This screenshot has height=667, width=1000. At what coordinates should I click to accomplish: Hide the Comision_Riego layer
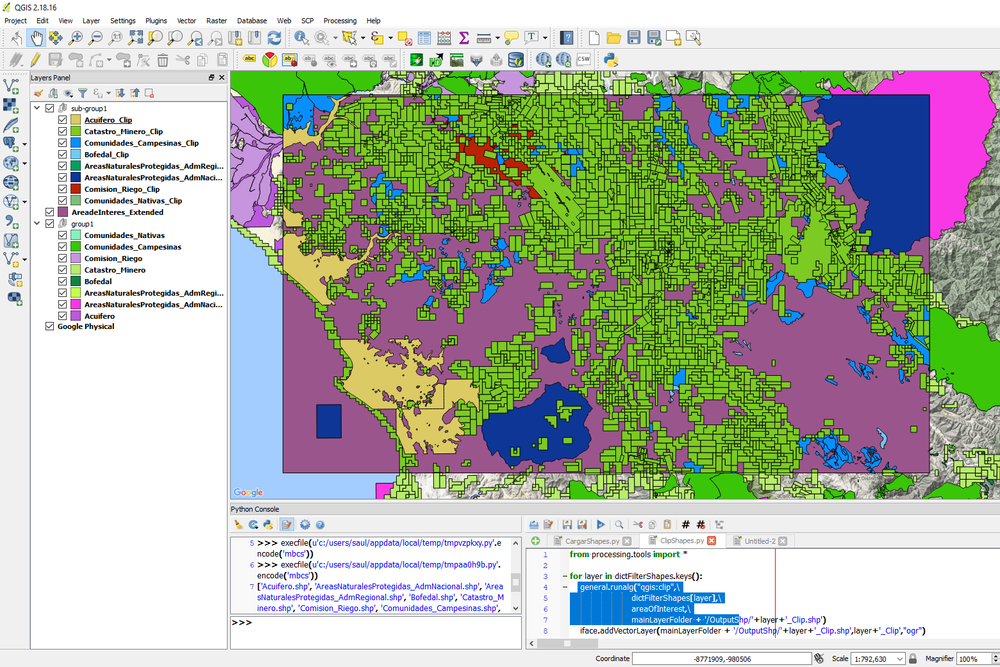point(63,258)
